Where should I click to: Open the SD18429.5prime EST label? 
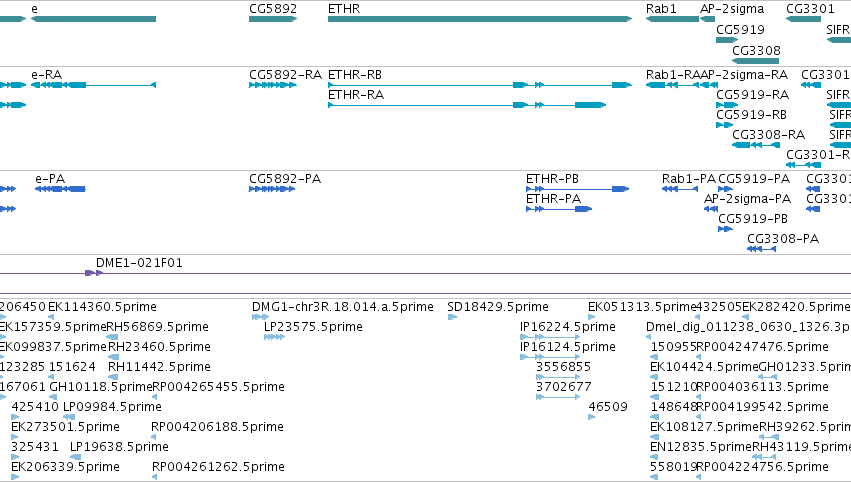(498, 307)
